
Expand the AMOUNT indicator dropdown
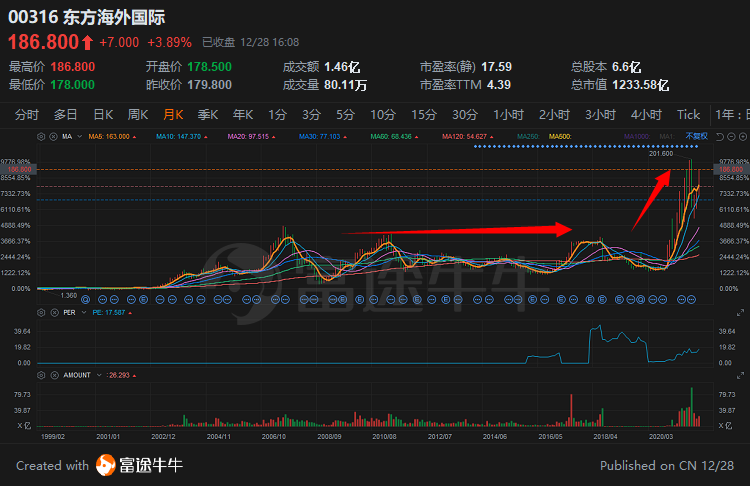[x=98, y=375]
